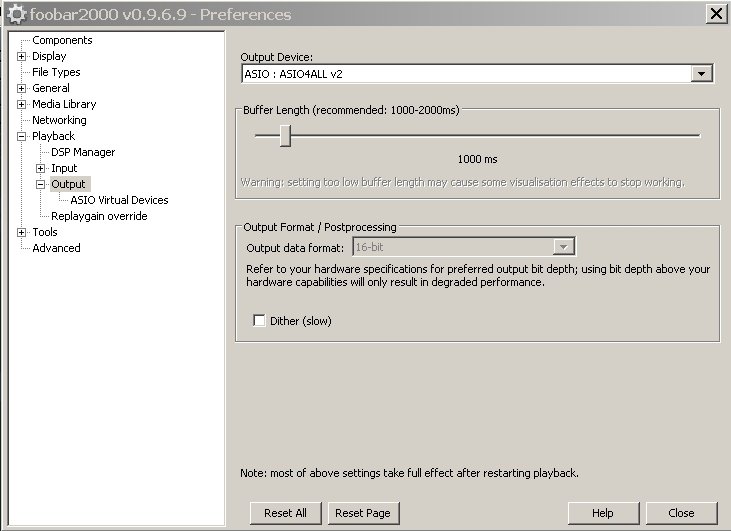Click the foobar2000 gear icon in title bar
Viewport: 731px width, 531px height.
point(16,14)
